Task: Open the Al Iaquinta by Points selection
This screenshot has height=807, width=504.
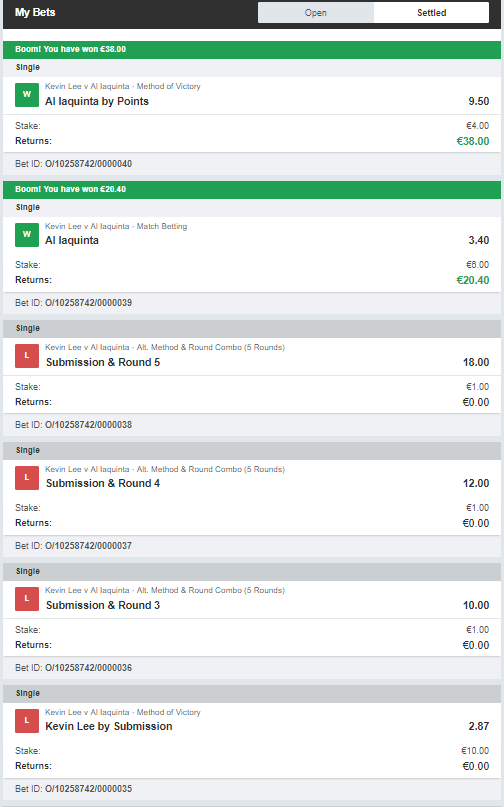Action: (97, 101)
